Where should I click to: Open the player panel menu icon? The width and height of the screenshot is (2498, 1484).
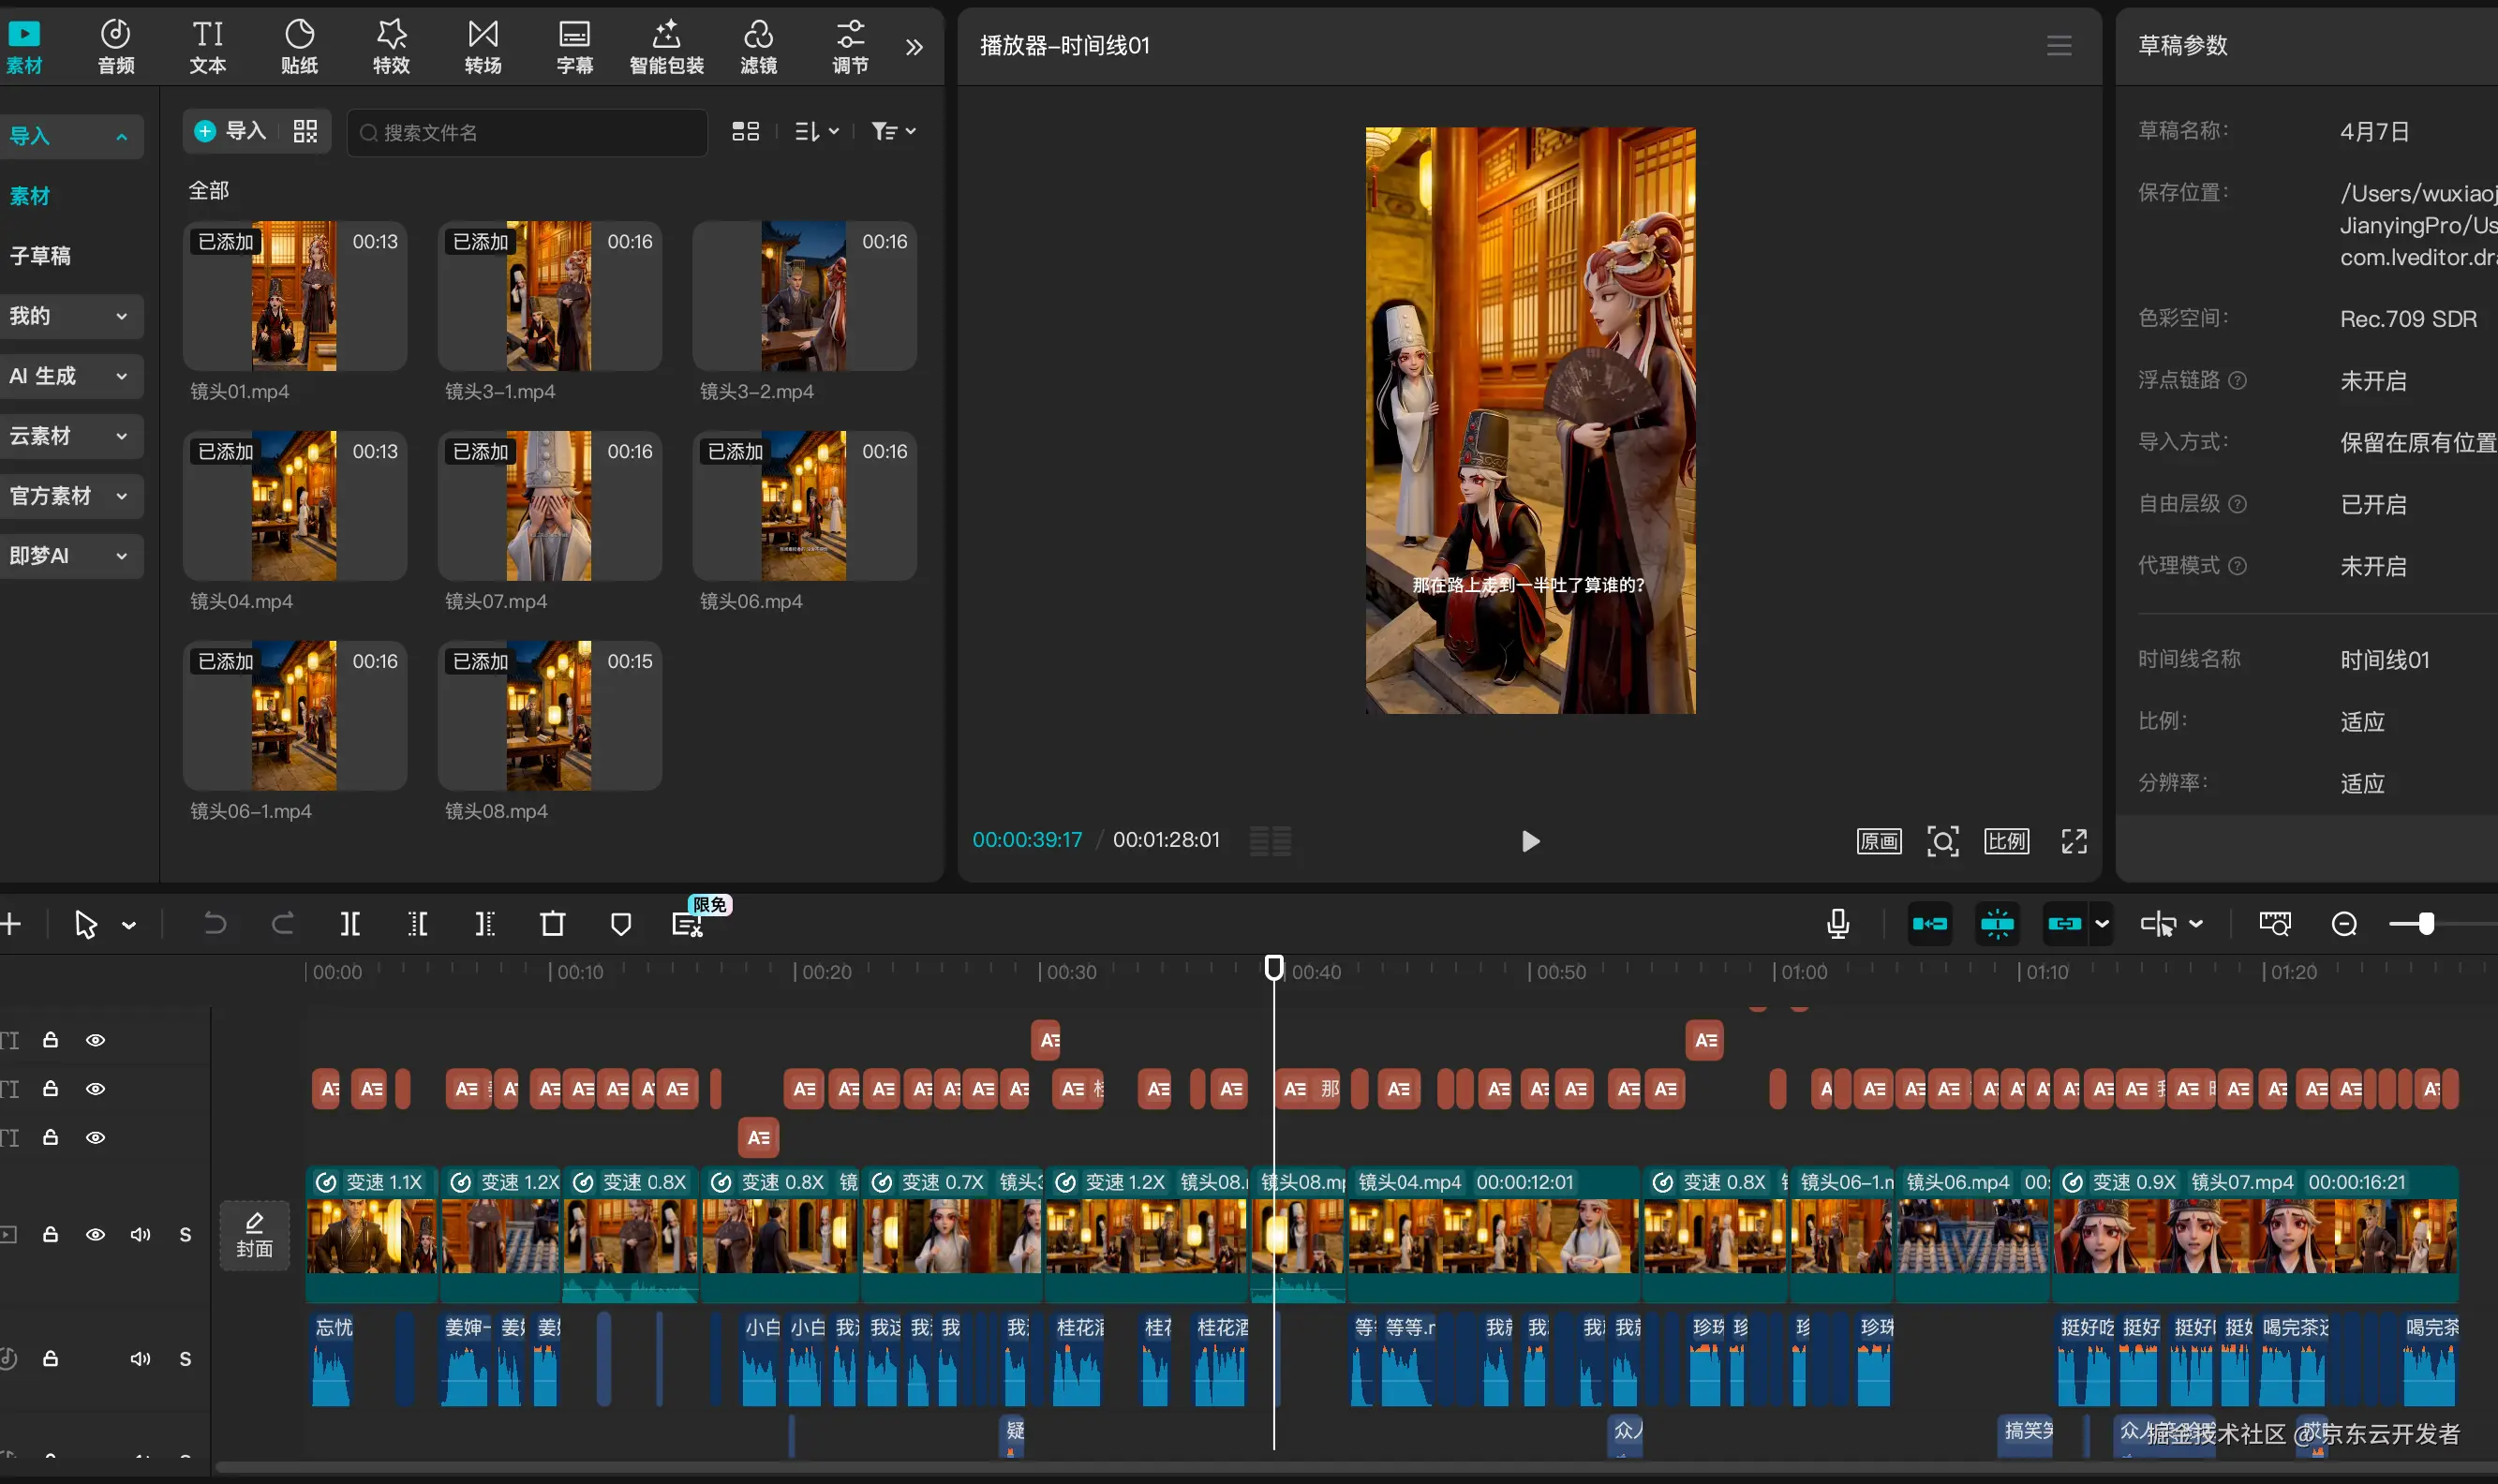[x=2059, y=46]
